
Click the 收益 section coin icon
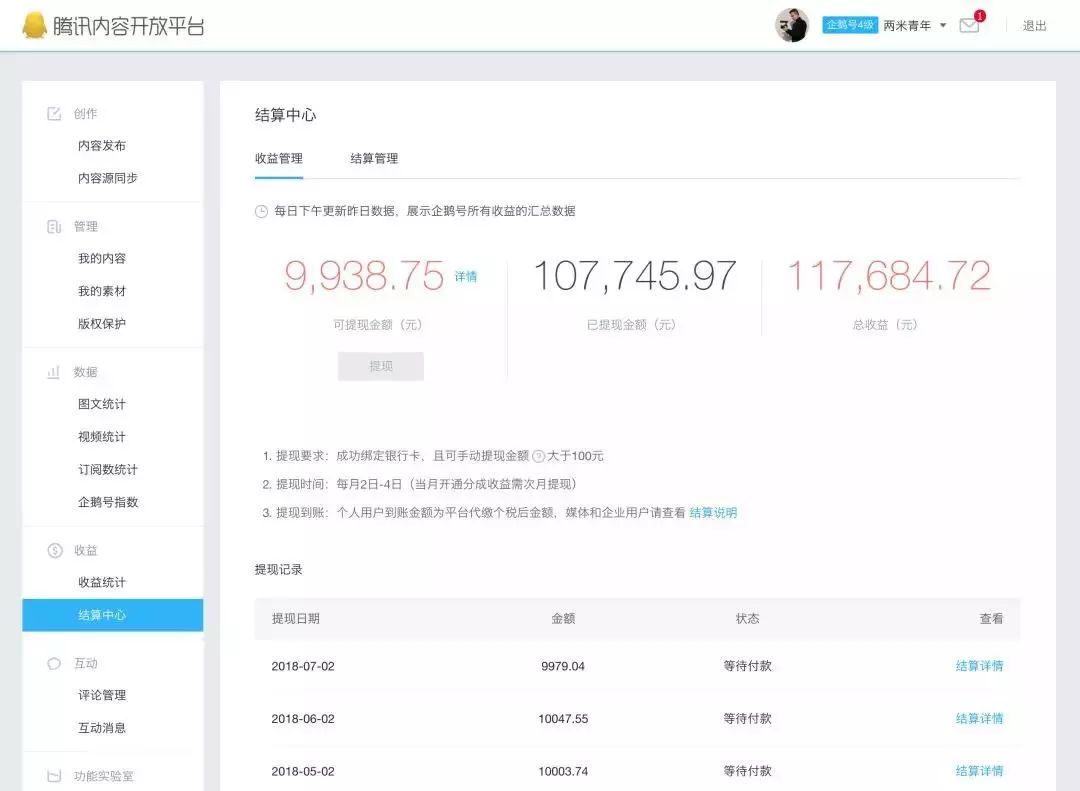pyautogui.click(x=54, y=551)
